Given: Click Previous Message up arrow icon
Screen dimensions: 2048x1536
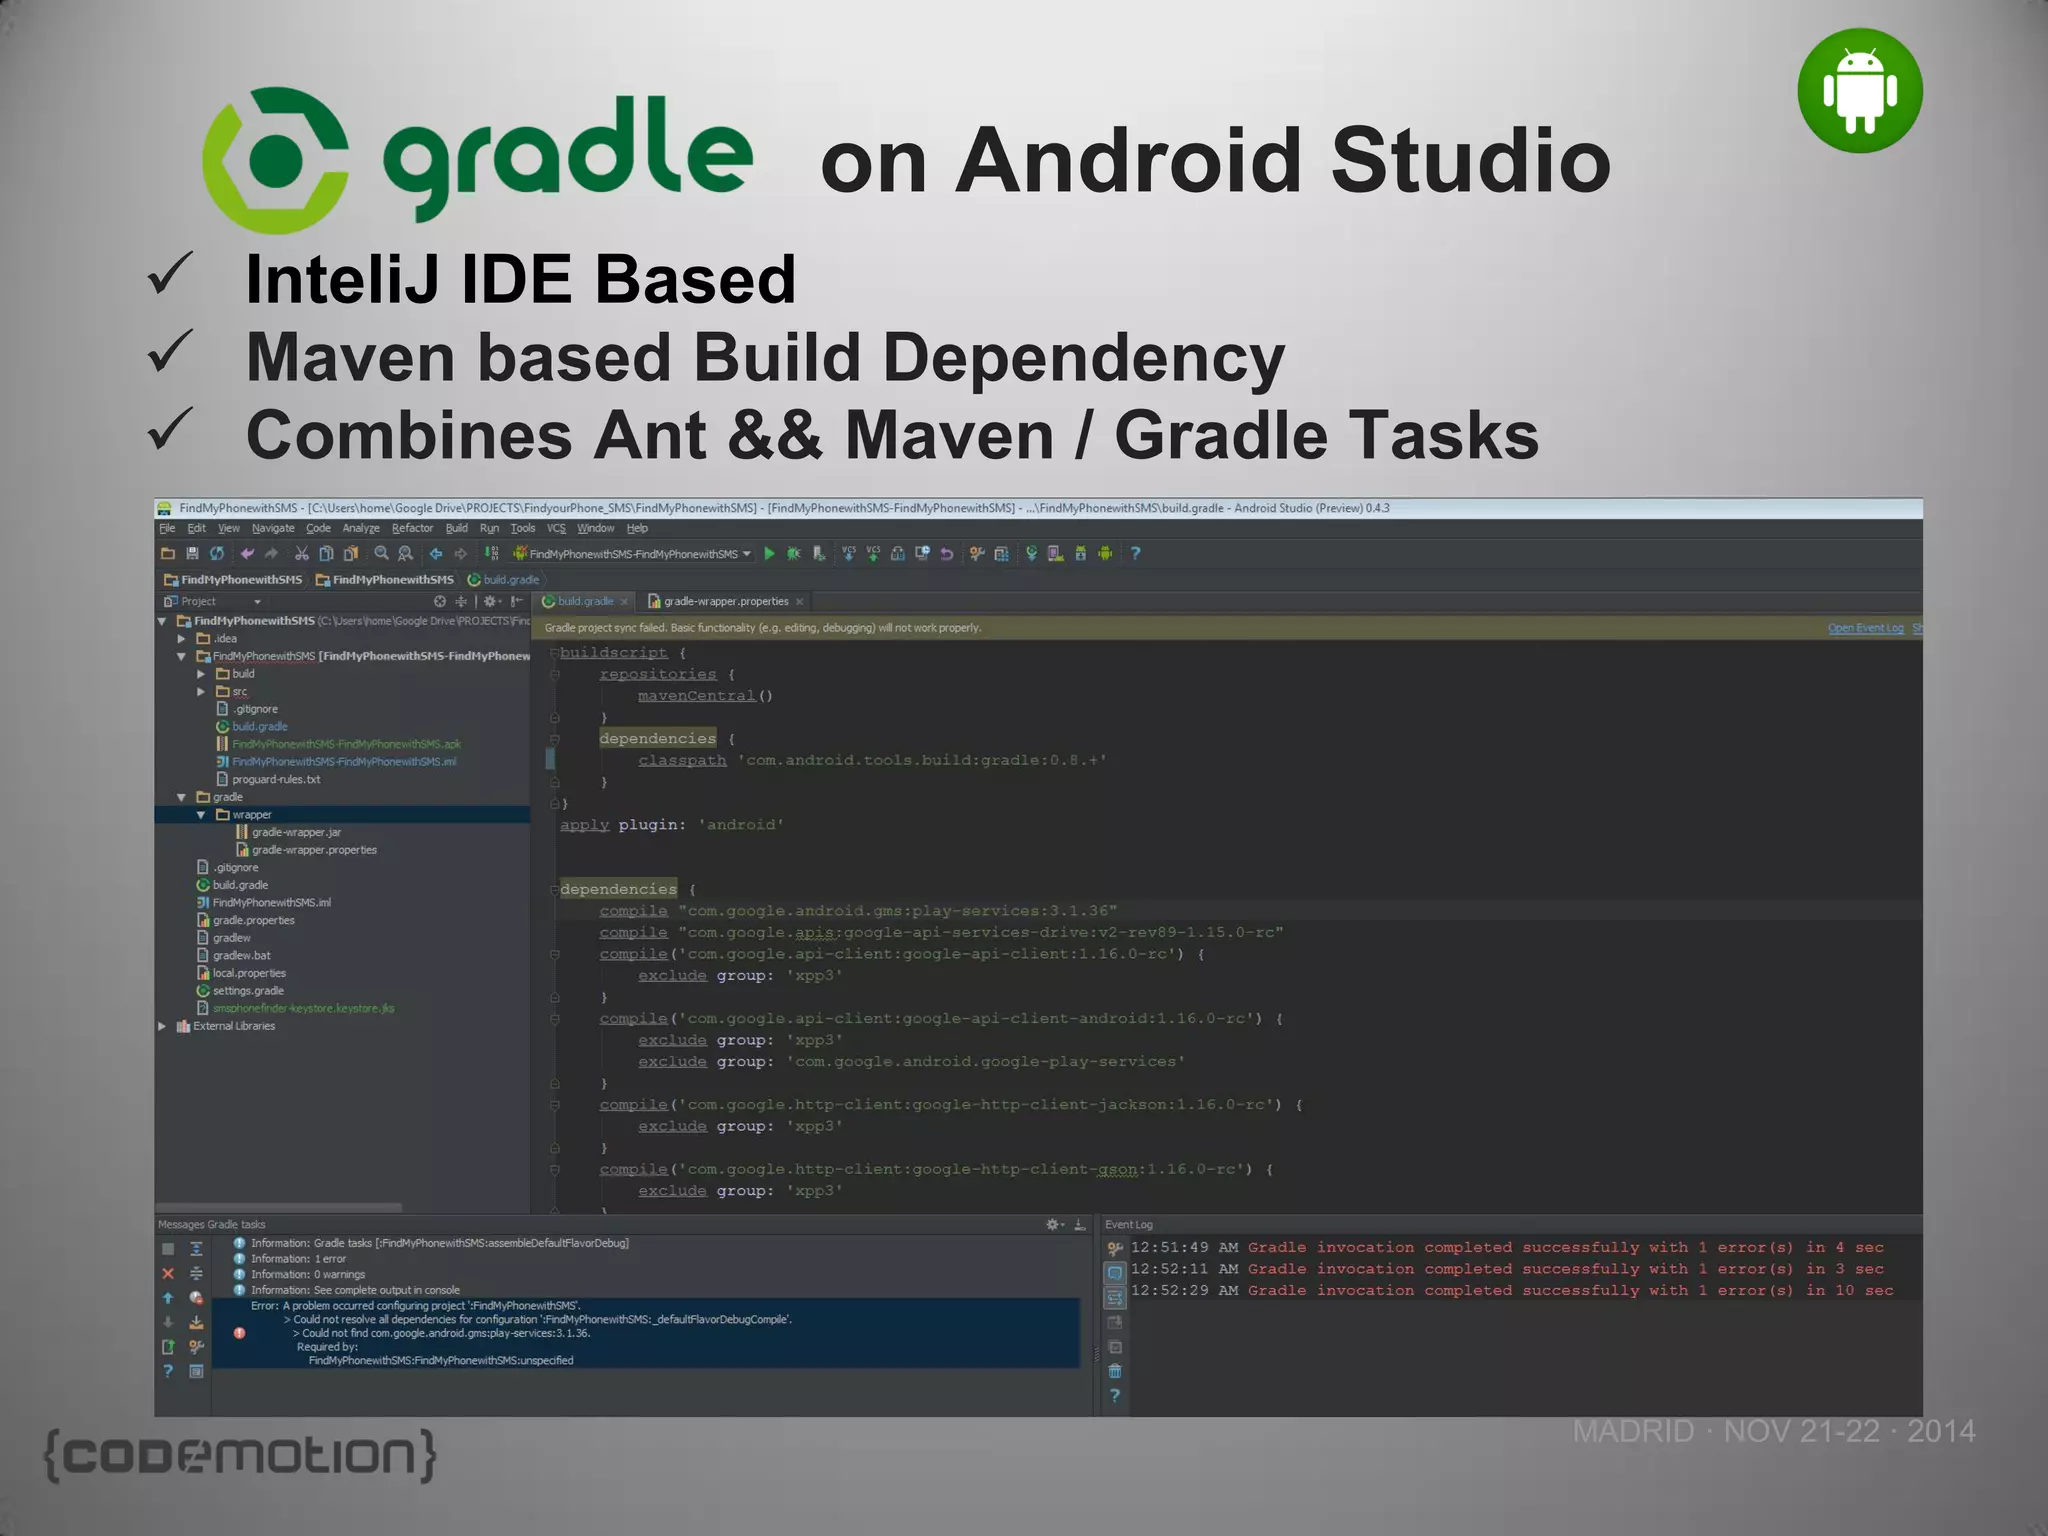Looking at the screenshot, I should tap(168, 1298).
